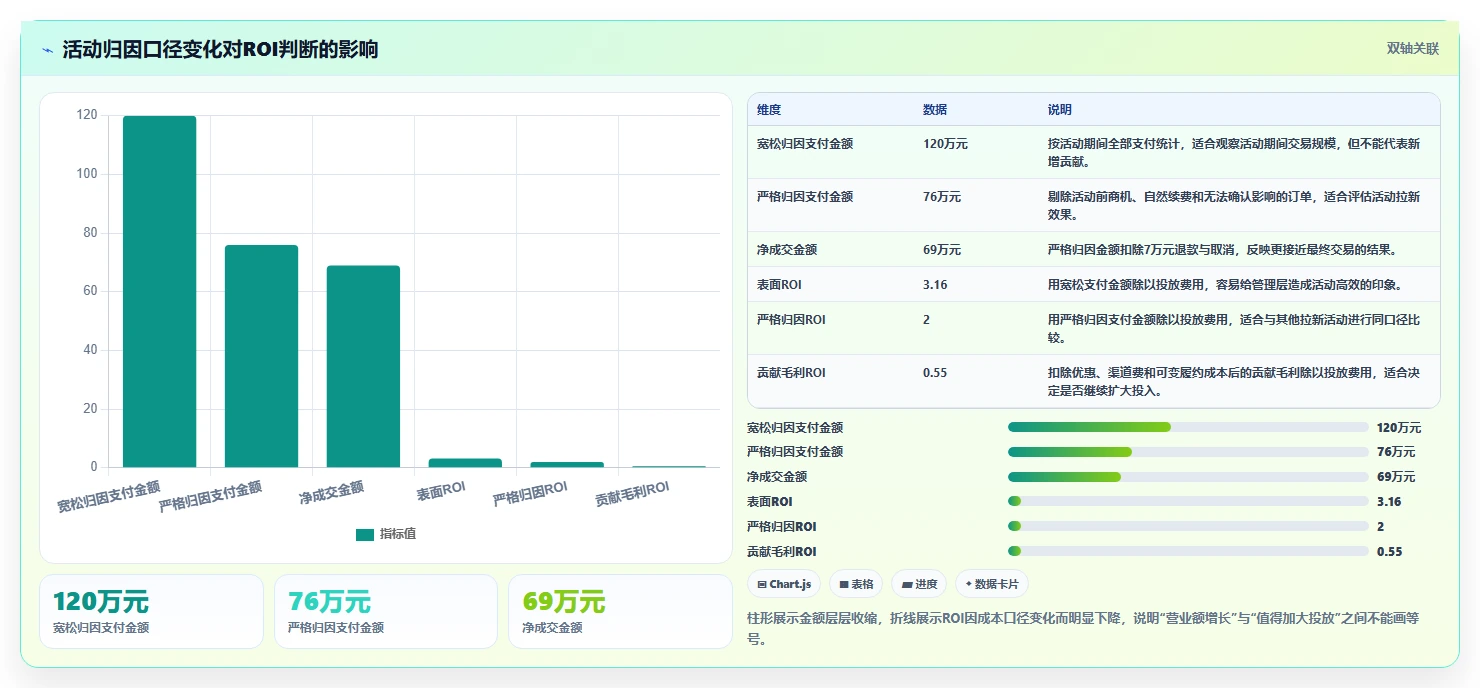
Task: Click the 维度 column header
Action: point(769,110)
